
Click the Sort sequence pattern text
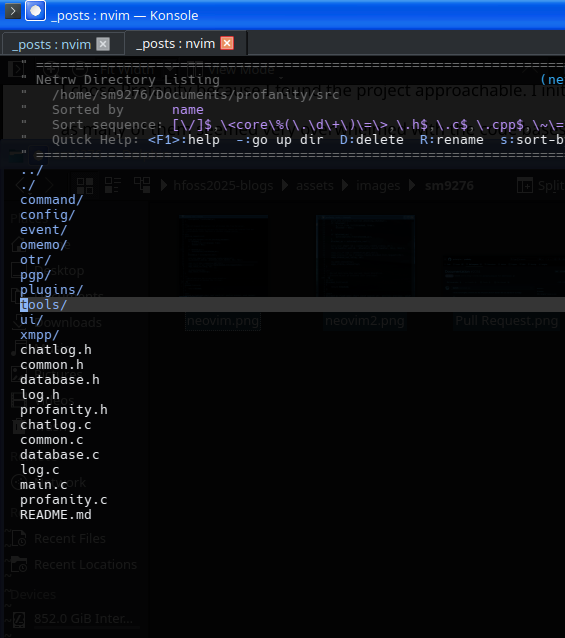click(x=368, y=125)
